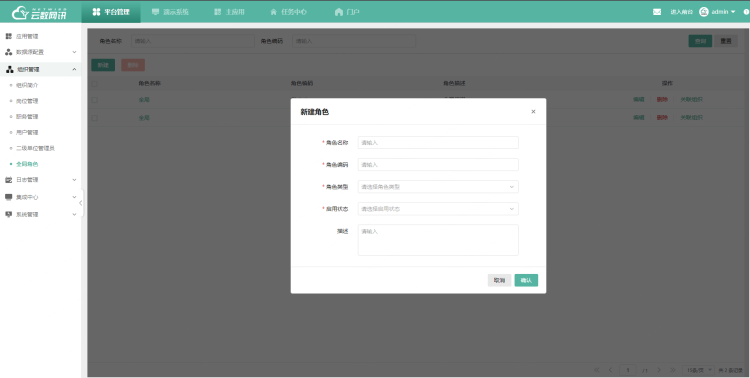Viewport: 750px width, 378px height.
Task: Click 关联组织 on the second table row
Action: [x=692, y=117]
